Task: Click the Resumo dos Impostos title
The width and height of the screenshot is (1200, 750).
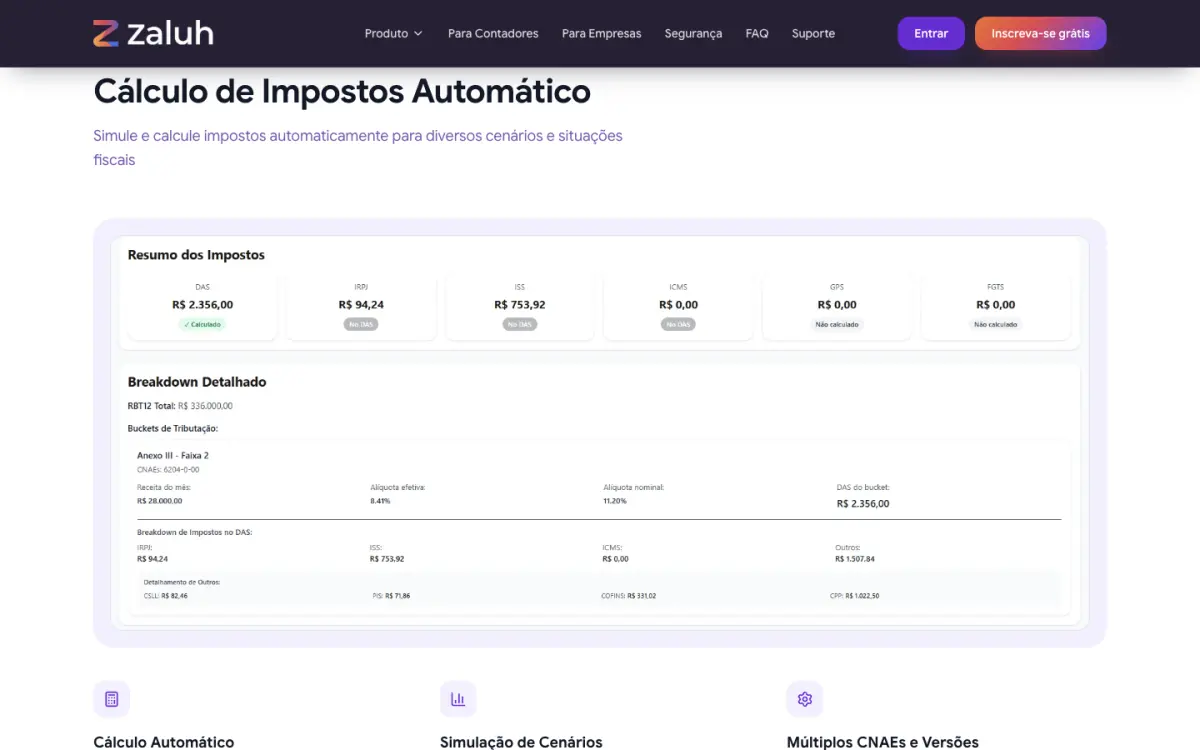Action: tap(196, 255)
